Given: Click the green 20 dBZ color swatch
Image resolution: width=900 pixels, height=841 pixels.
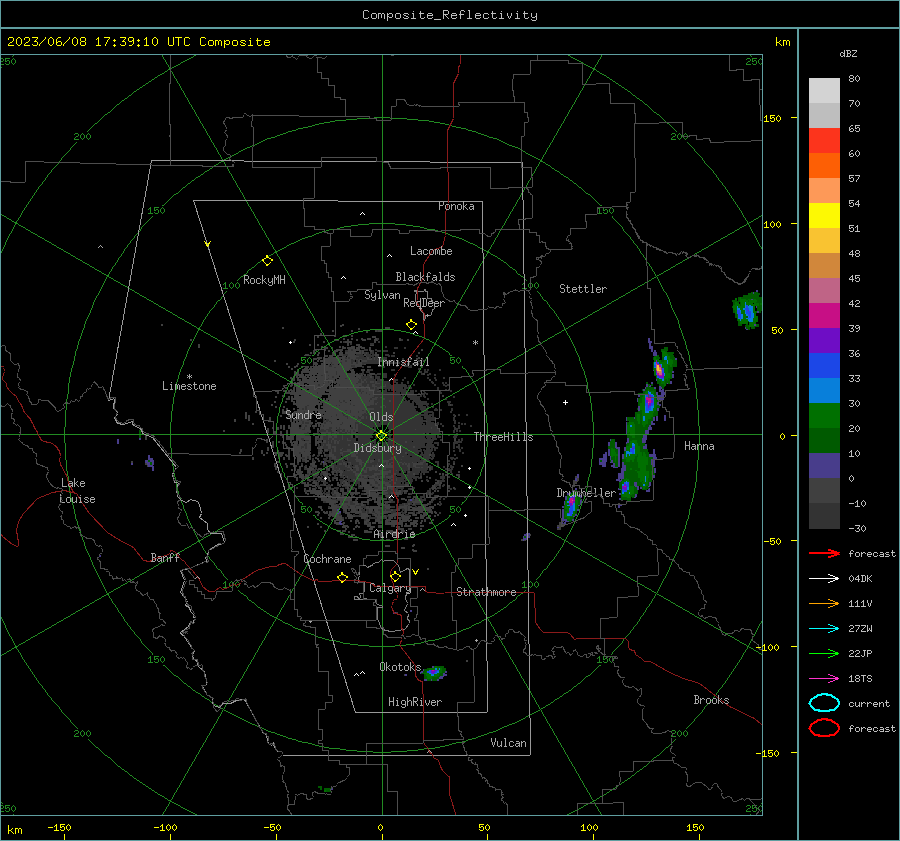Looking at the screenshot, I should [824, 415].
